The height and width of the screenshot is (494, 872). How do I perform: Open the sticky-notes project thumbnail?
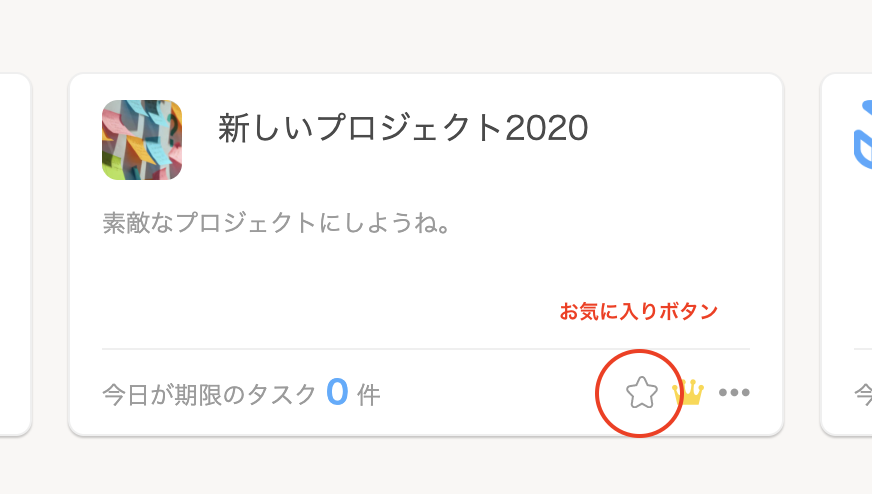tap(142, 140)
